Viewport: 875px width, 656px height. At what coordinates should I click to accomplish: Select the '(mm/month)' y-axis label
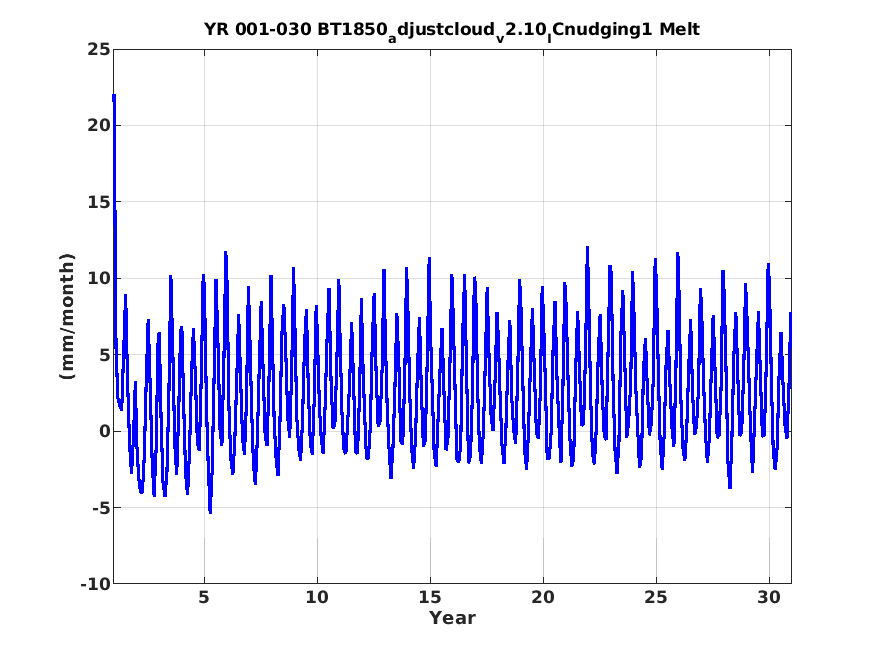67,316
